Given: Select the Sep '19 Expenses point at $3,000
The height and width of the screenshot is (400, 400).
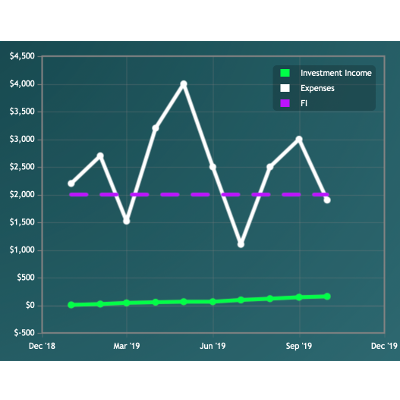Looking at the screenshot, I should [x=299, y=139].
